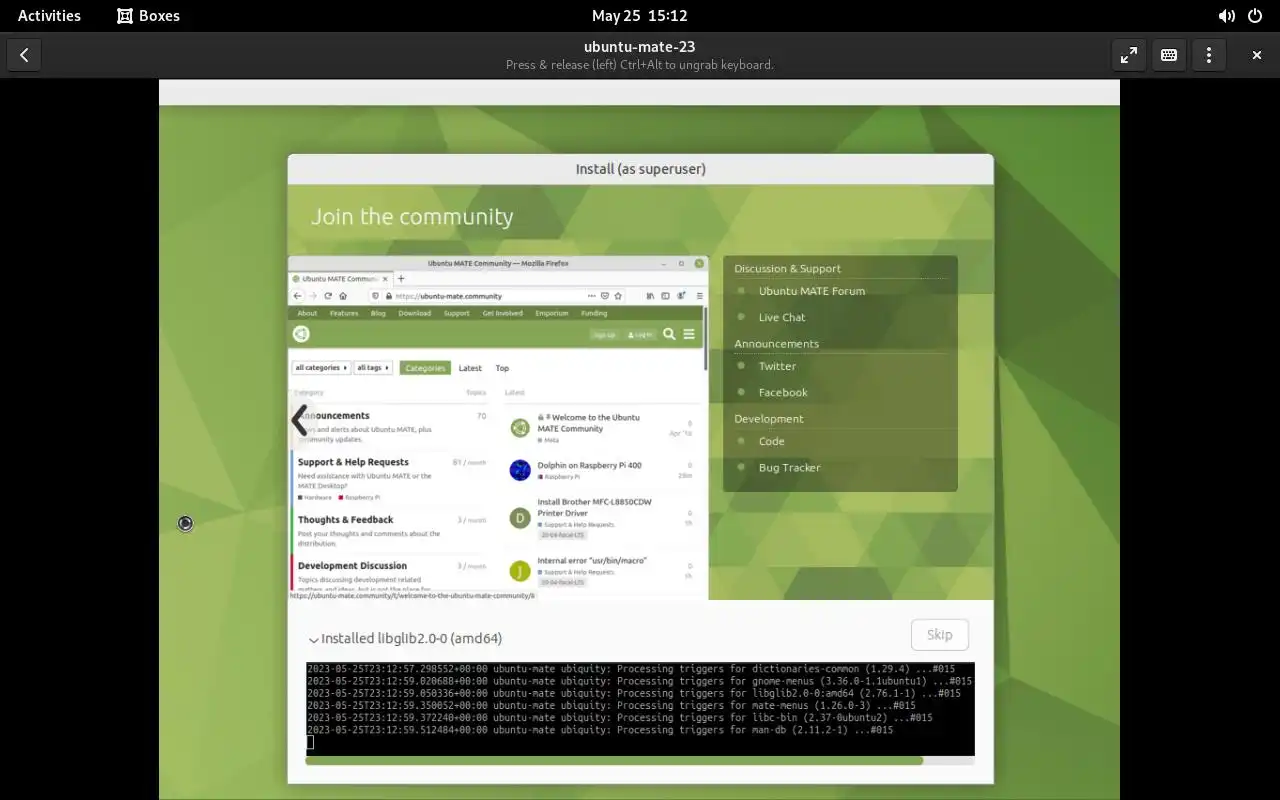Click the 'Discussion & Support' section heading
1280x800 pixels.
[x=787, y=268]
